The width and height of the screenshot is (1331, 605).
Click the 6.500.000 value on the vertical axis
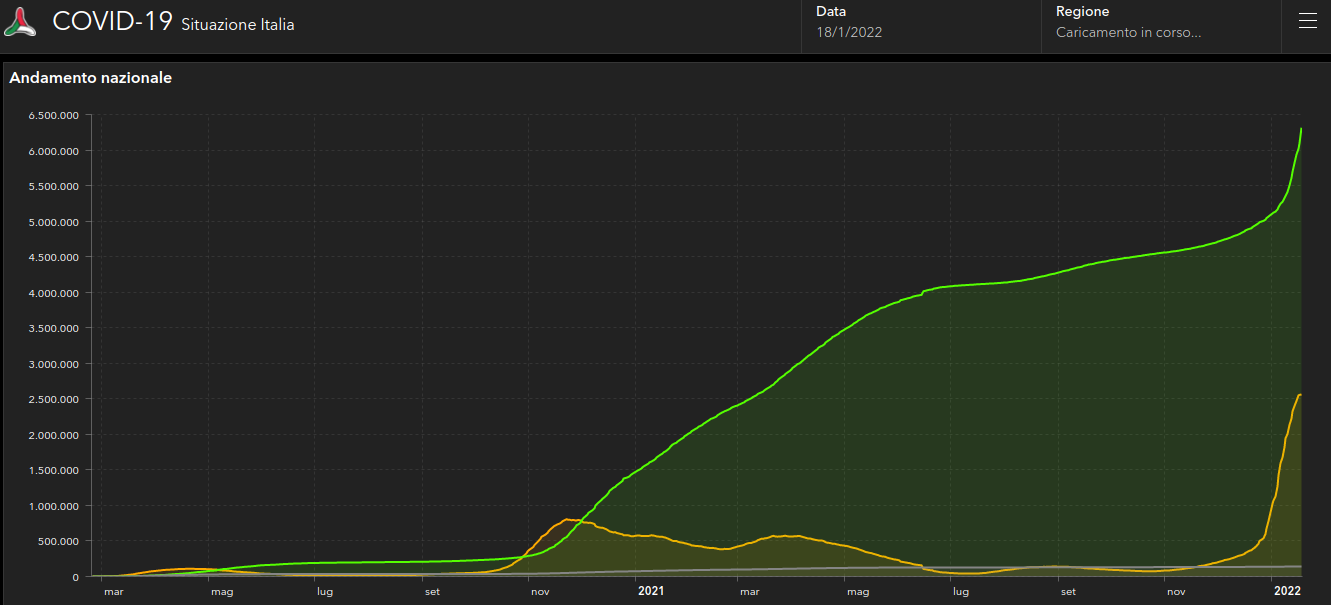[54, 115]
